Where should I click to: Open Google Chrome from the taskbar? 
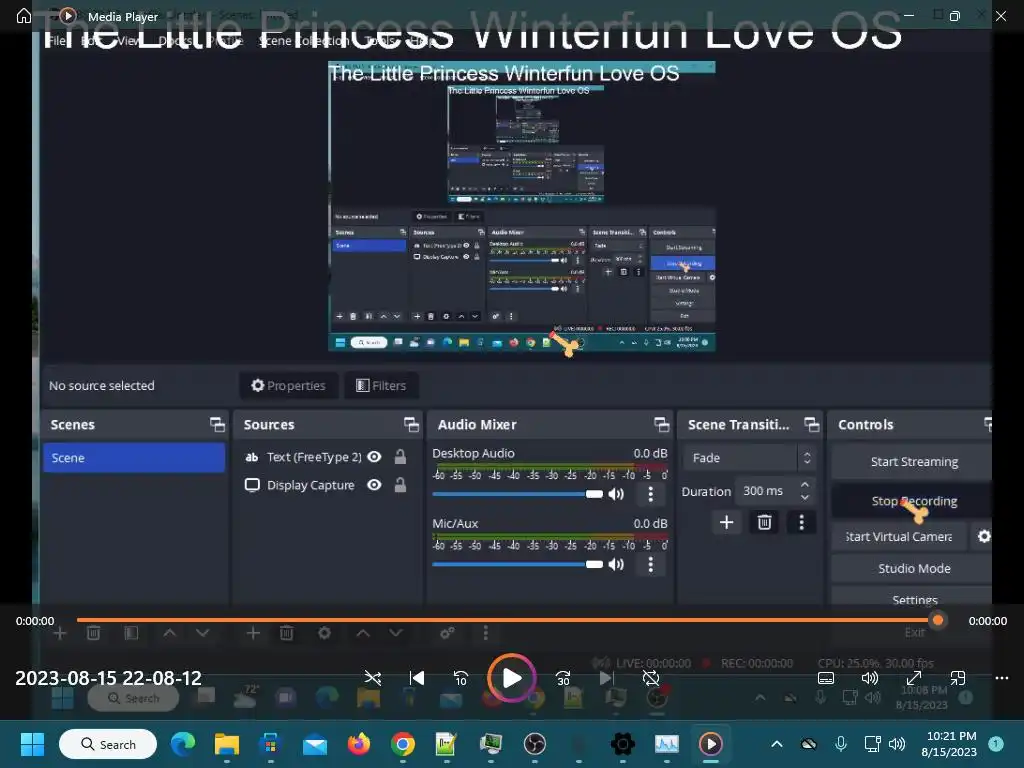(x=402, y=744)
